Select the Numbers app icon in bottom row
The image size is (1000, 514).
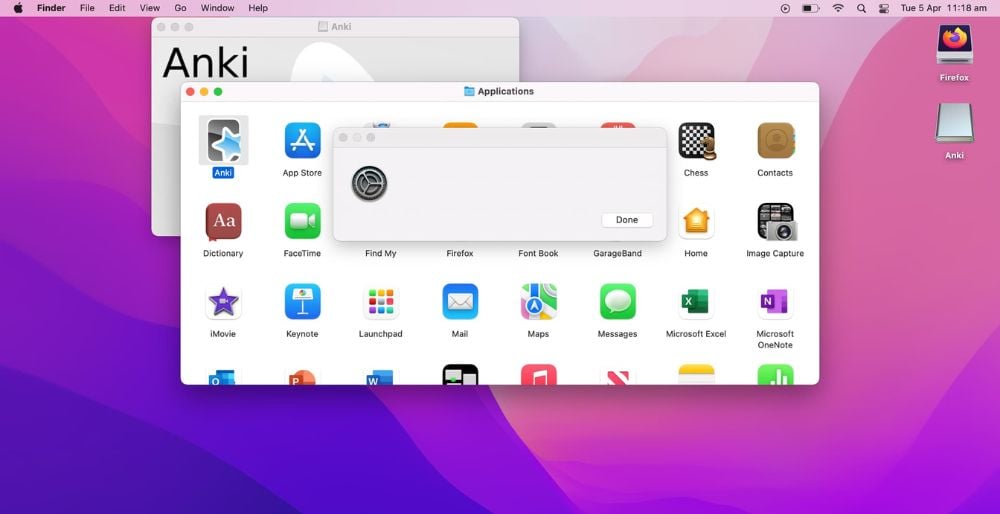pos(775,375)
